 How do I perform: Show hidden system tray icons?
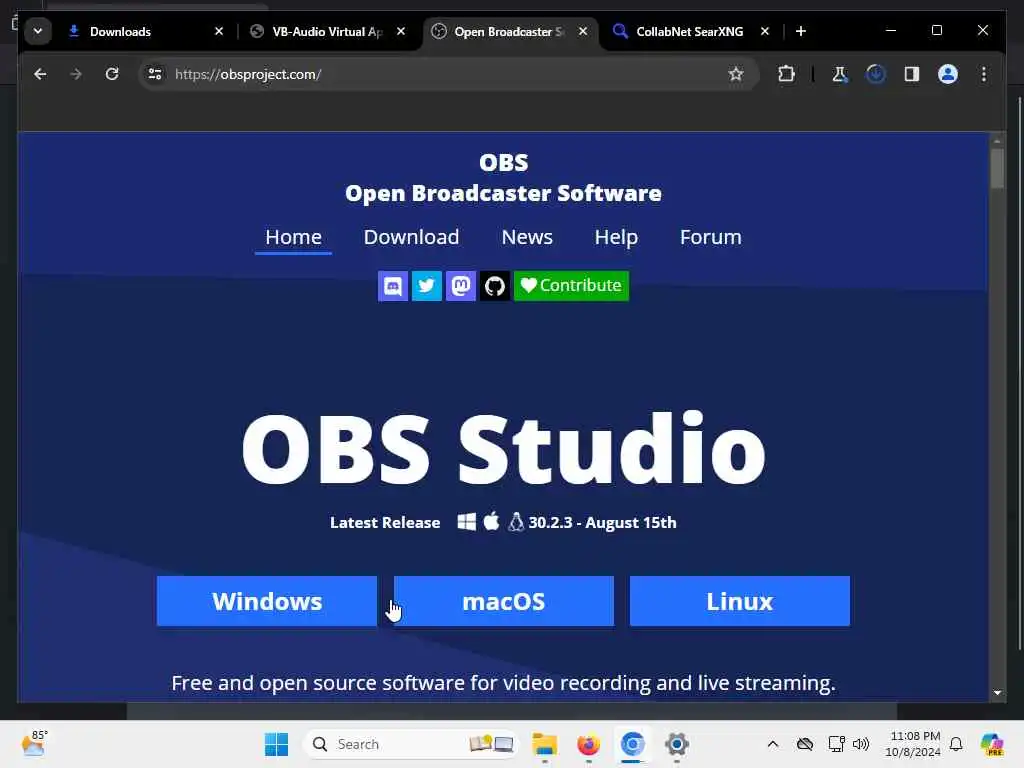[x=773, y=744]
